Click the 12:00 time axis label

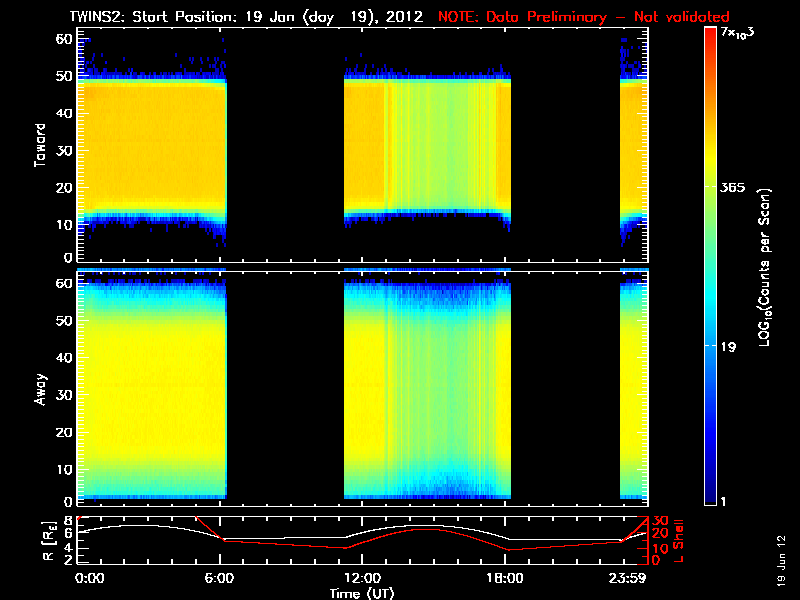362,578
